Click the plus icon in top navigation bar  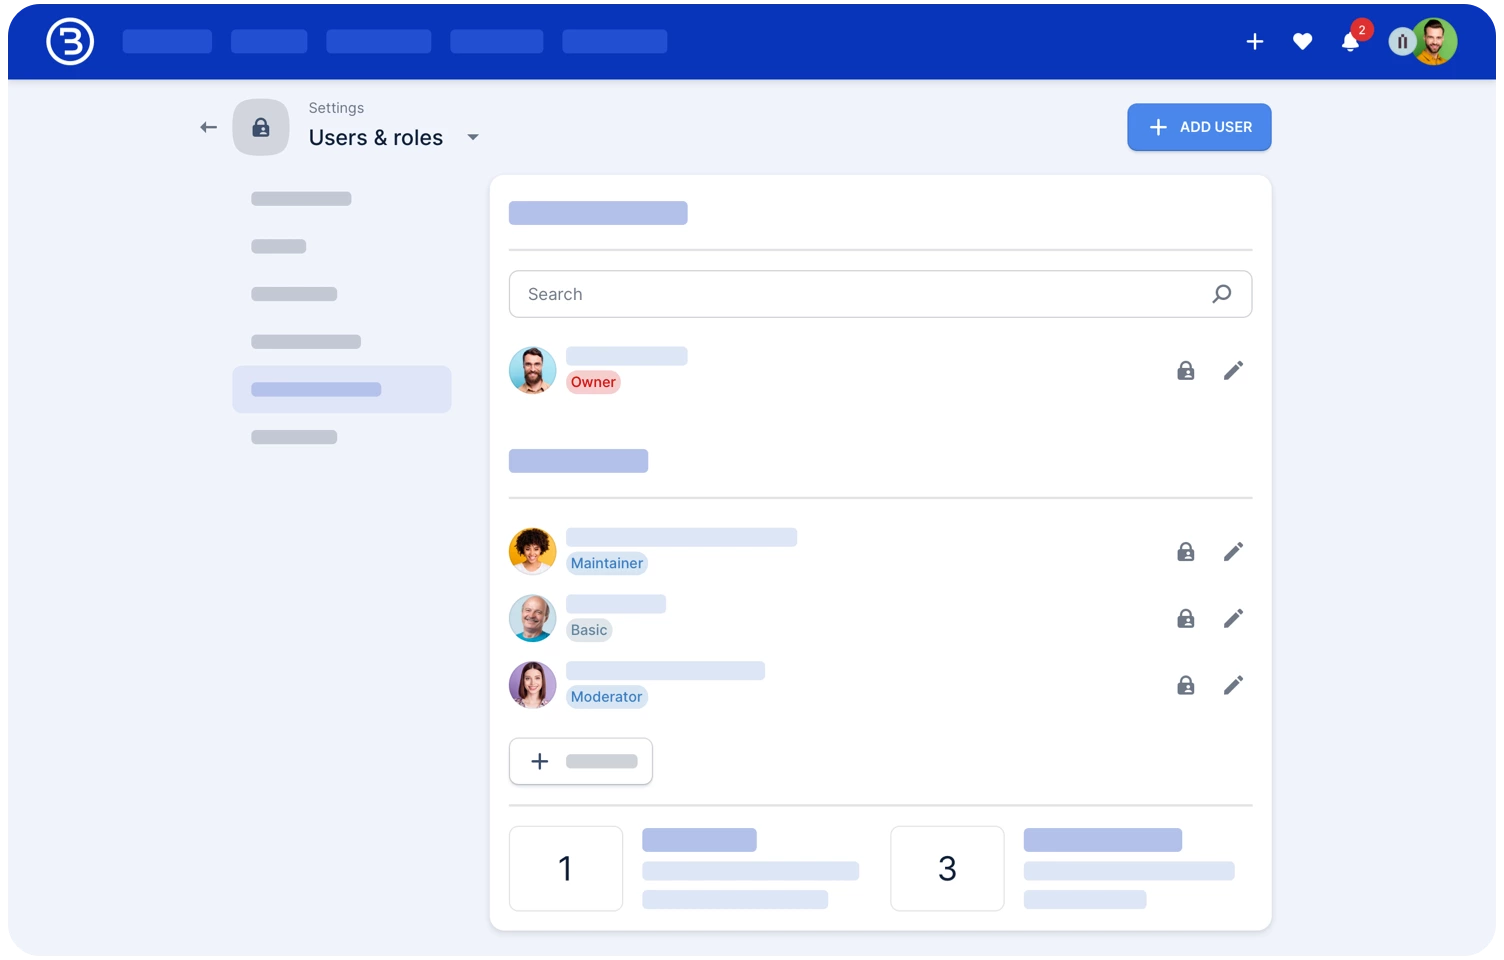click(x=1255, y=41)
